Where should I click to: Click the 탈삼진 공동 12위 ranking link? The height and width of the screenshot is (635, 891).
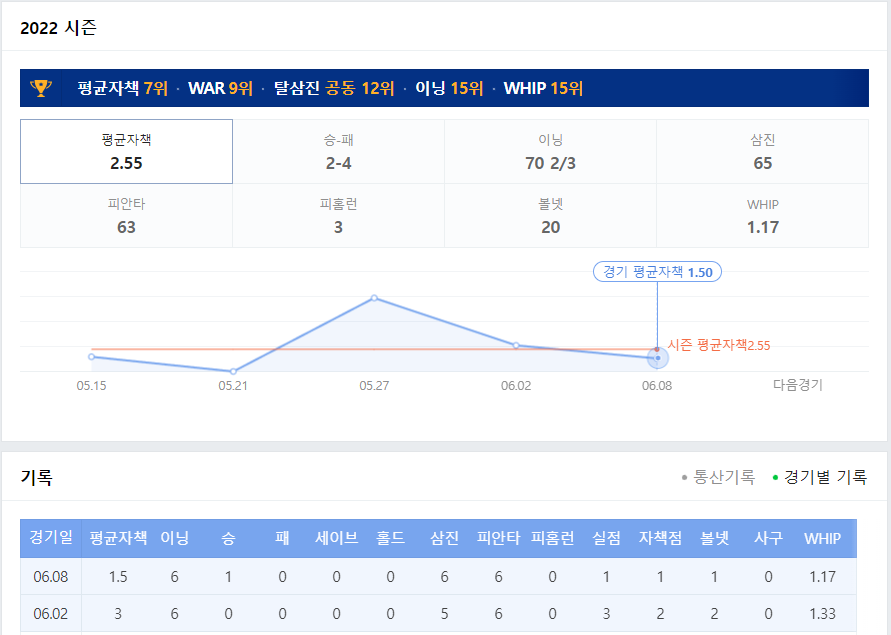(x=336, y=89)
